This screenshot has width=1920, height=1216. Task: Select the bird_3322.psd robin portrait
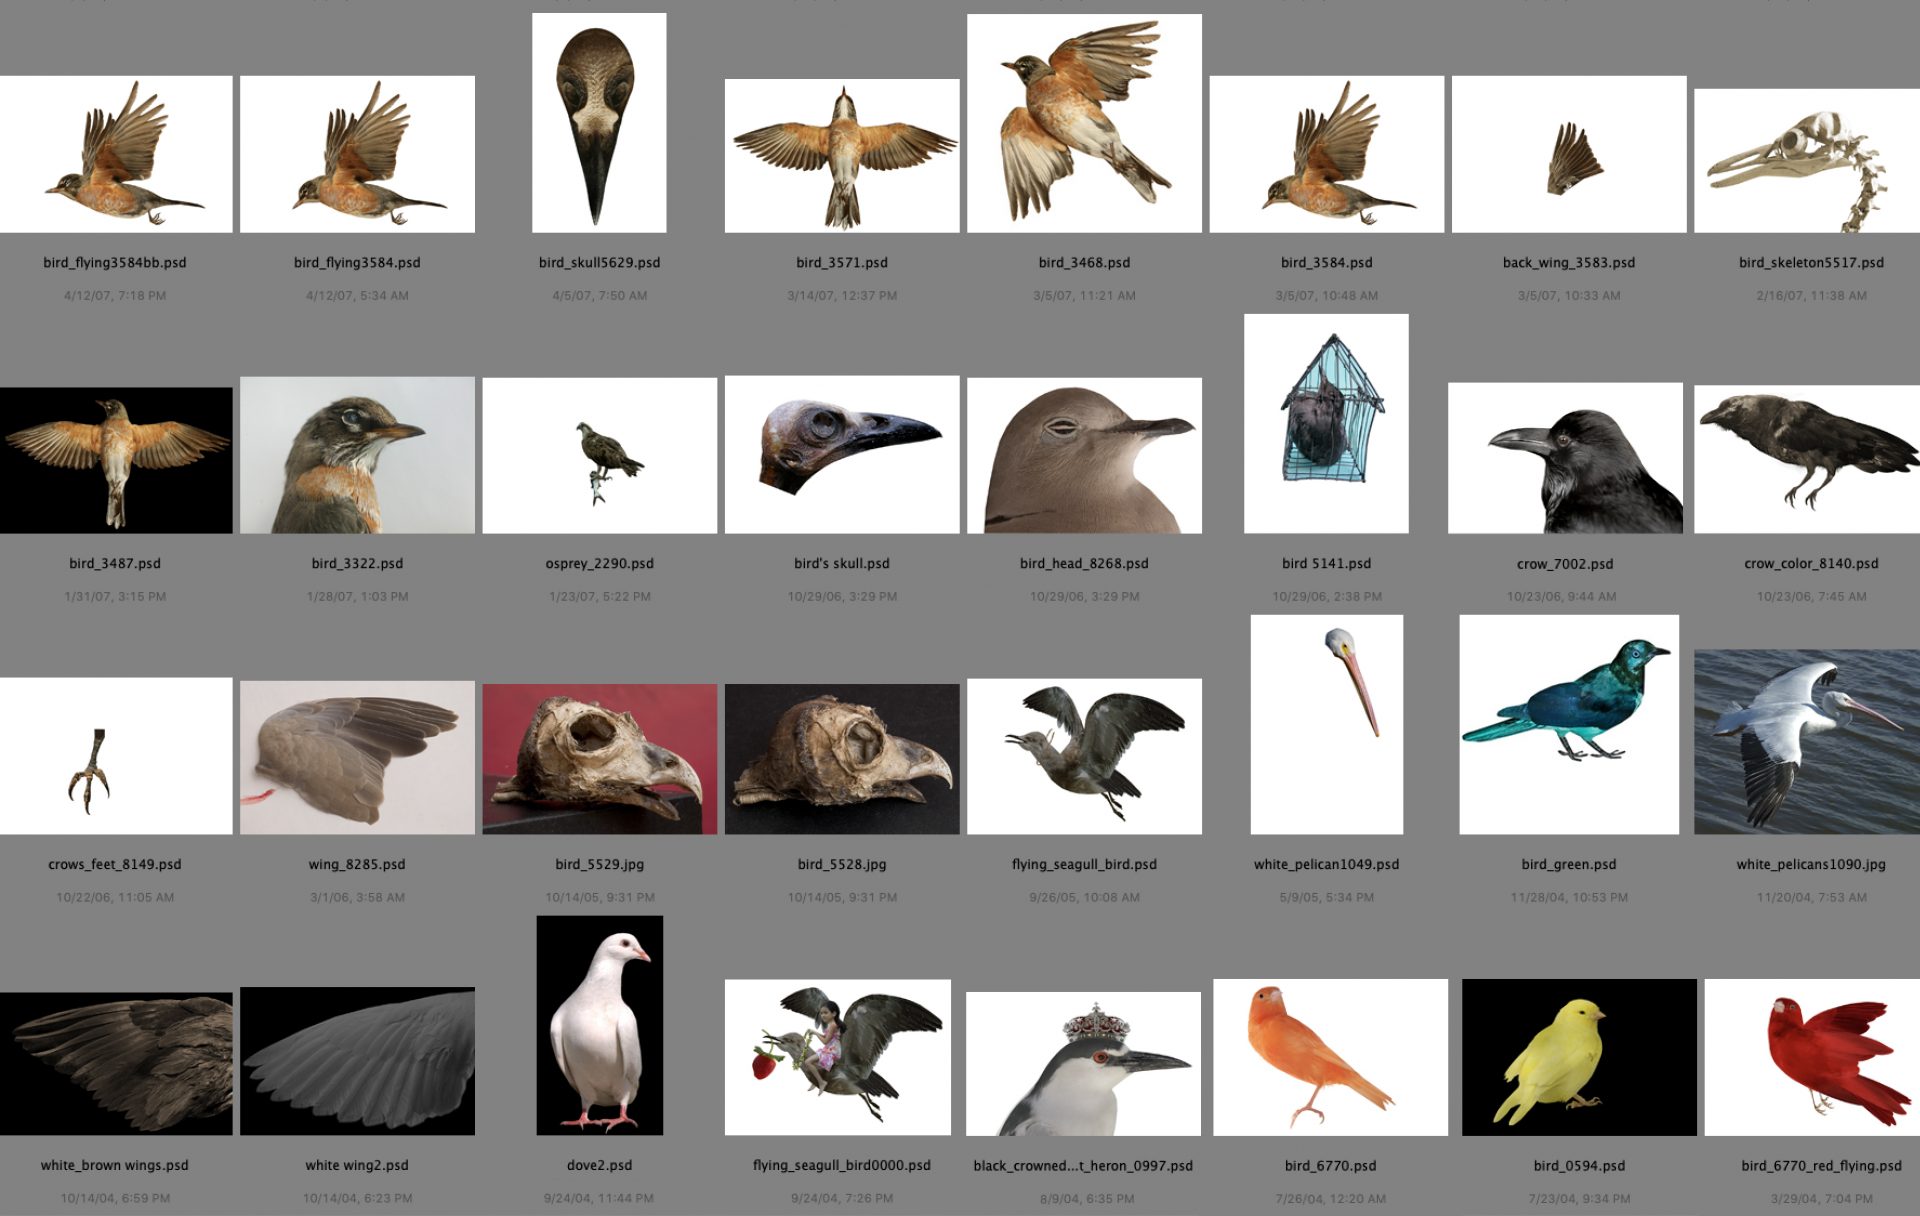tap(357, 455)
